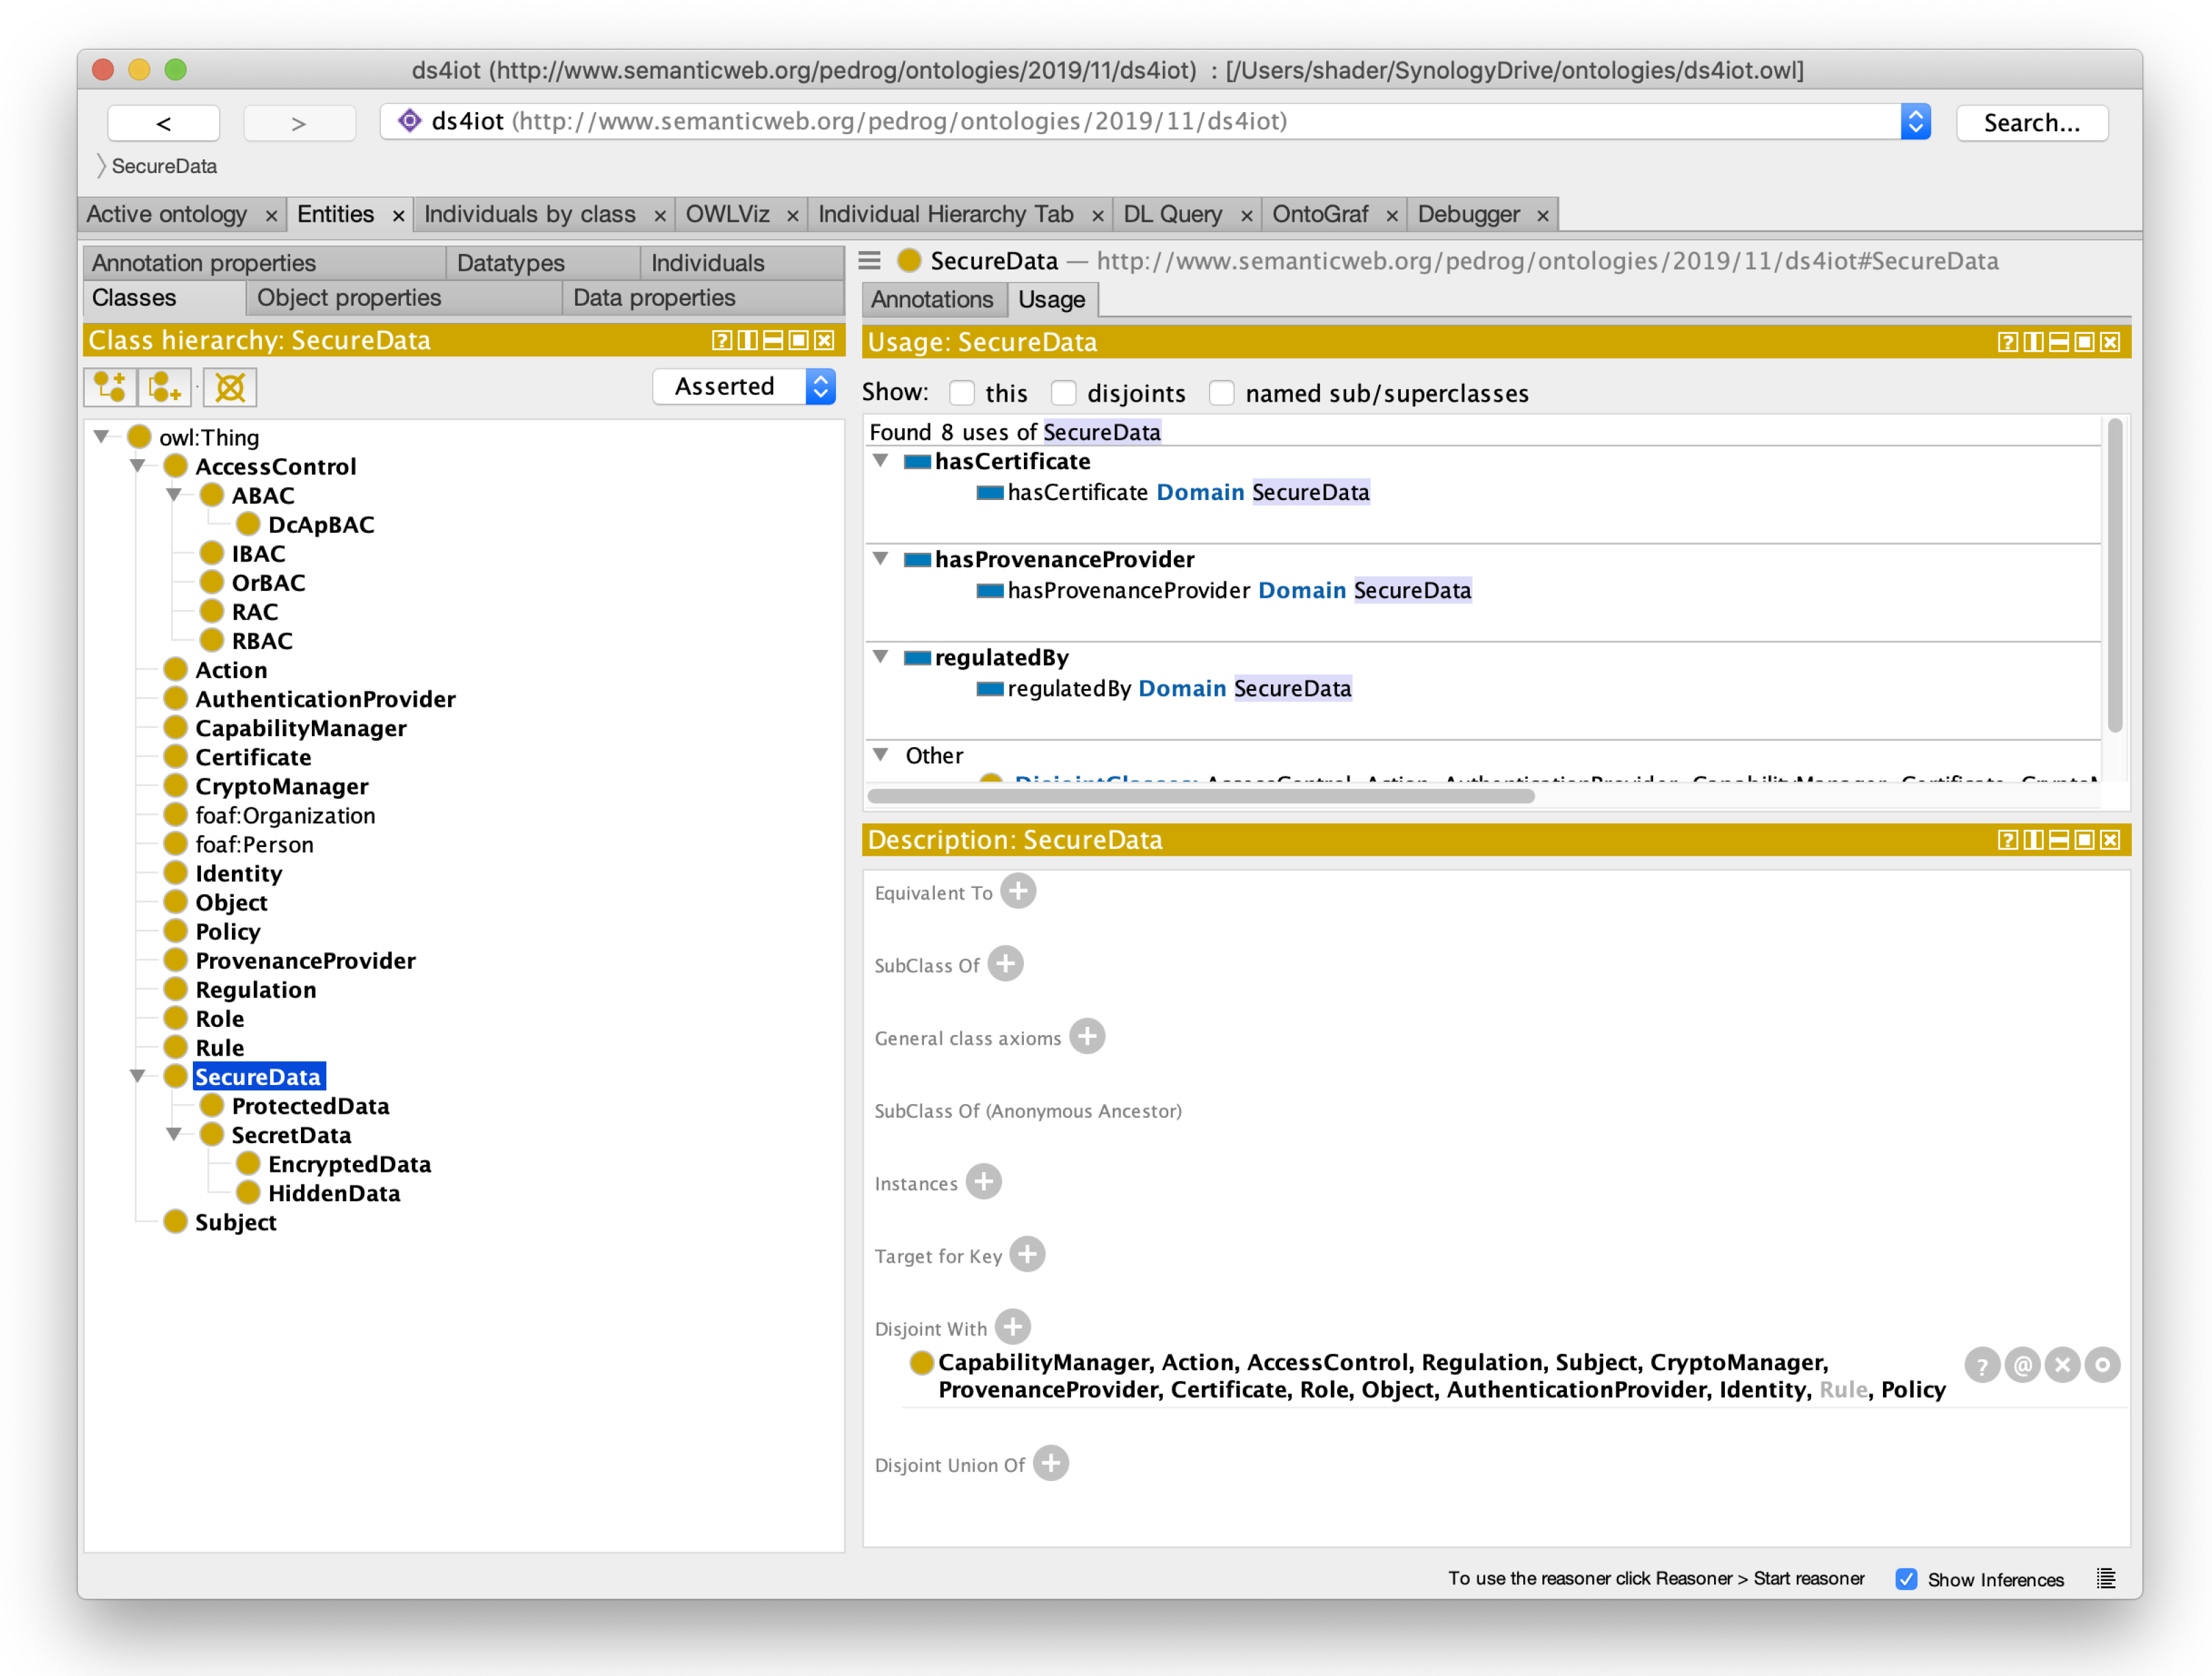This screenshot has width=2212, height=1676.
Task: Add an Equivalent To expression
Action: coord(1018,891)
